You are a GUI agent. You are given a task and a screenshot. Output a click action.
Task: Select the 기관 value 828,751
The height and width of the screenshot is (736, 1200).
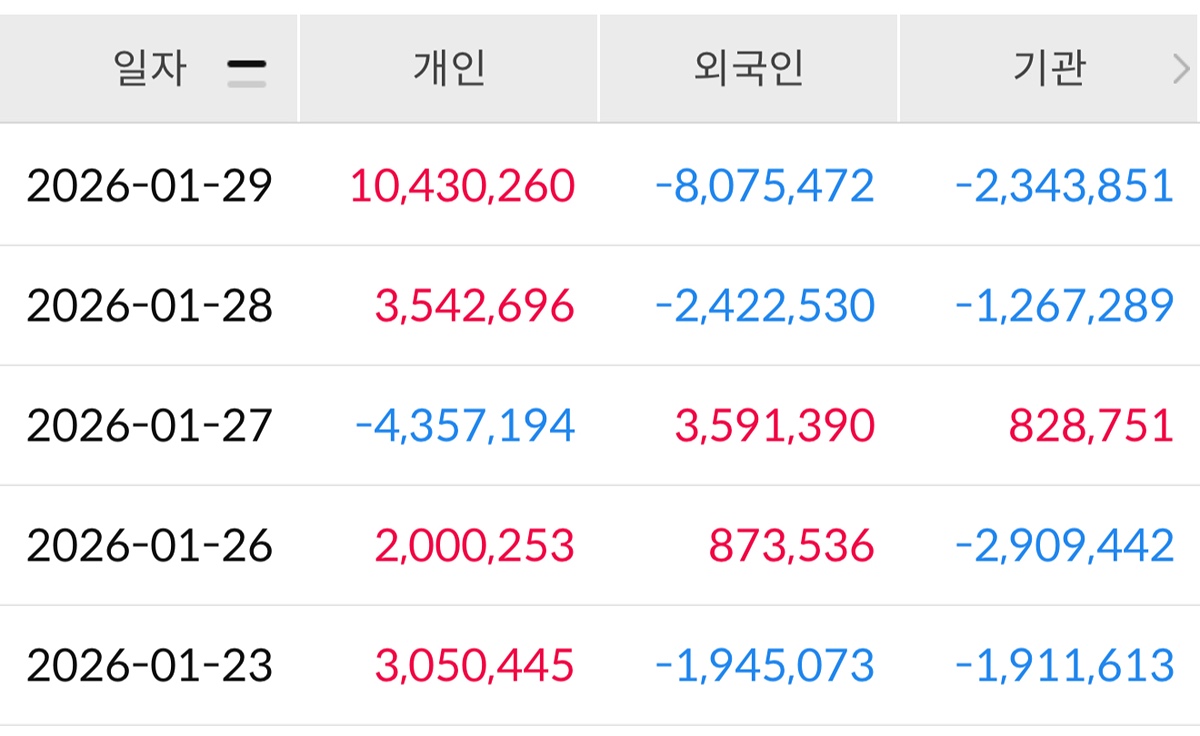pos(1091,426)
